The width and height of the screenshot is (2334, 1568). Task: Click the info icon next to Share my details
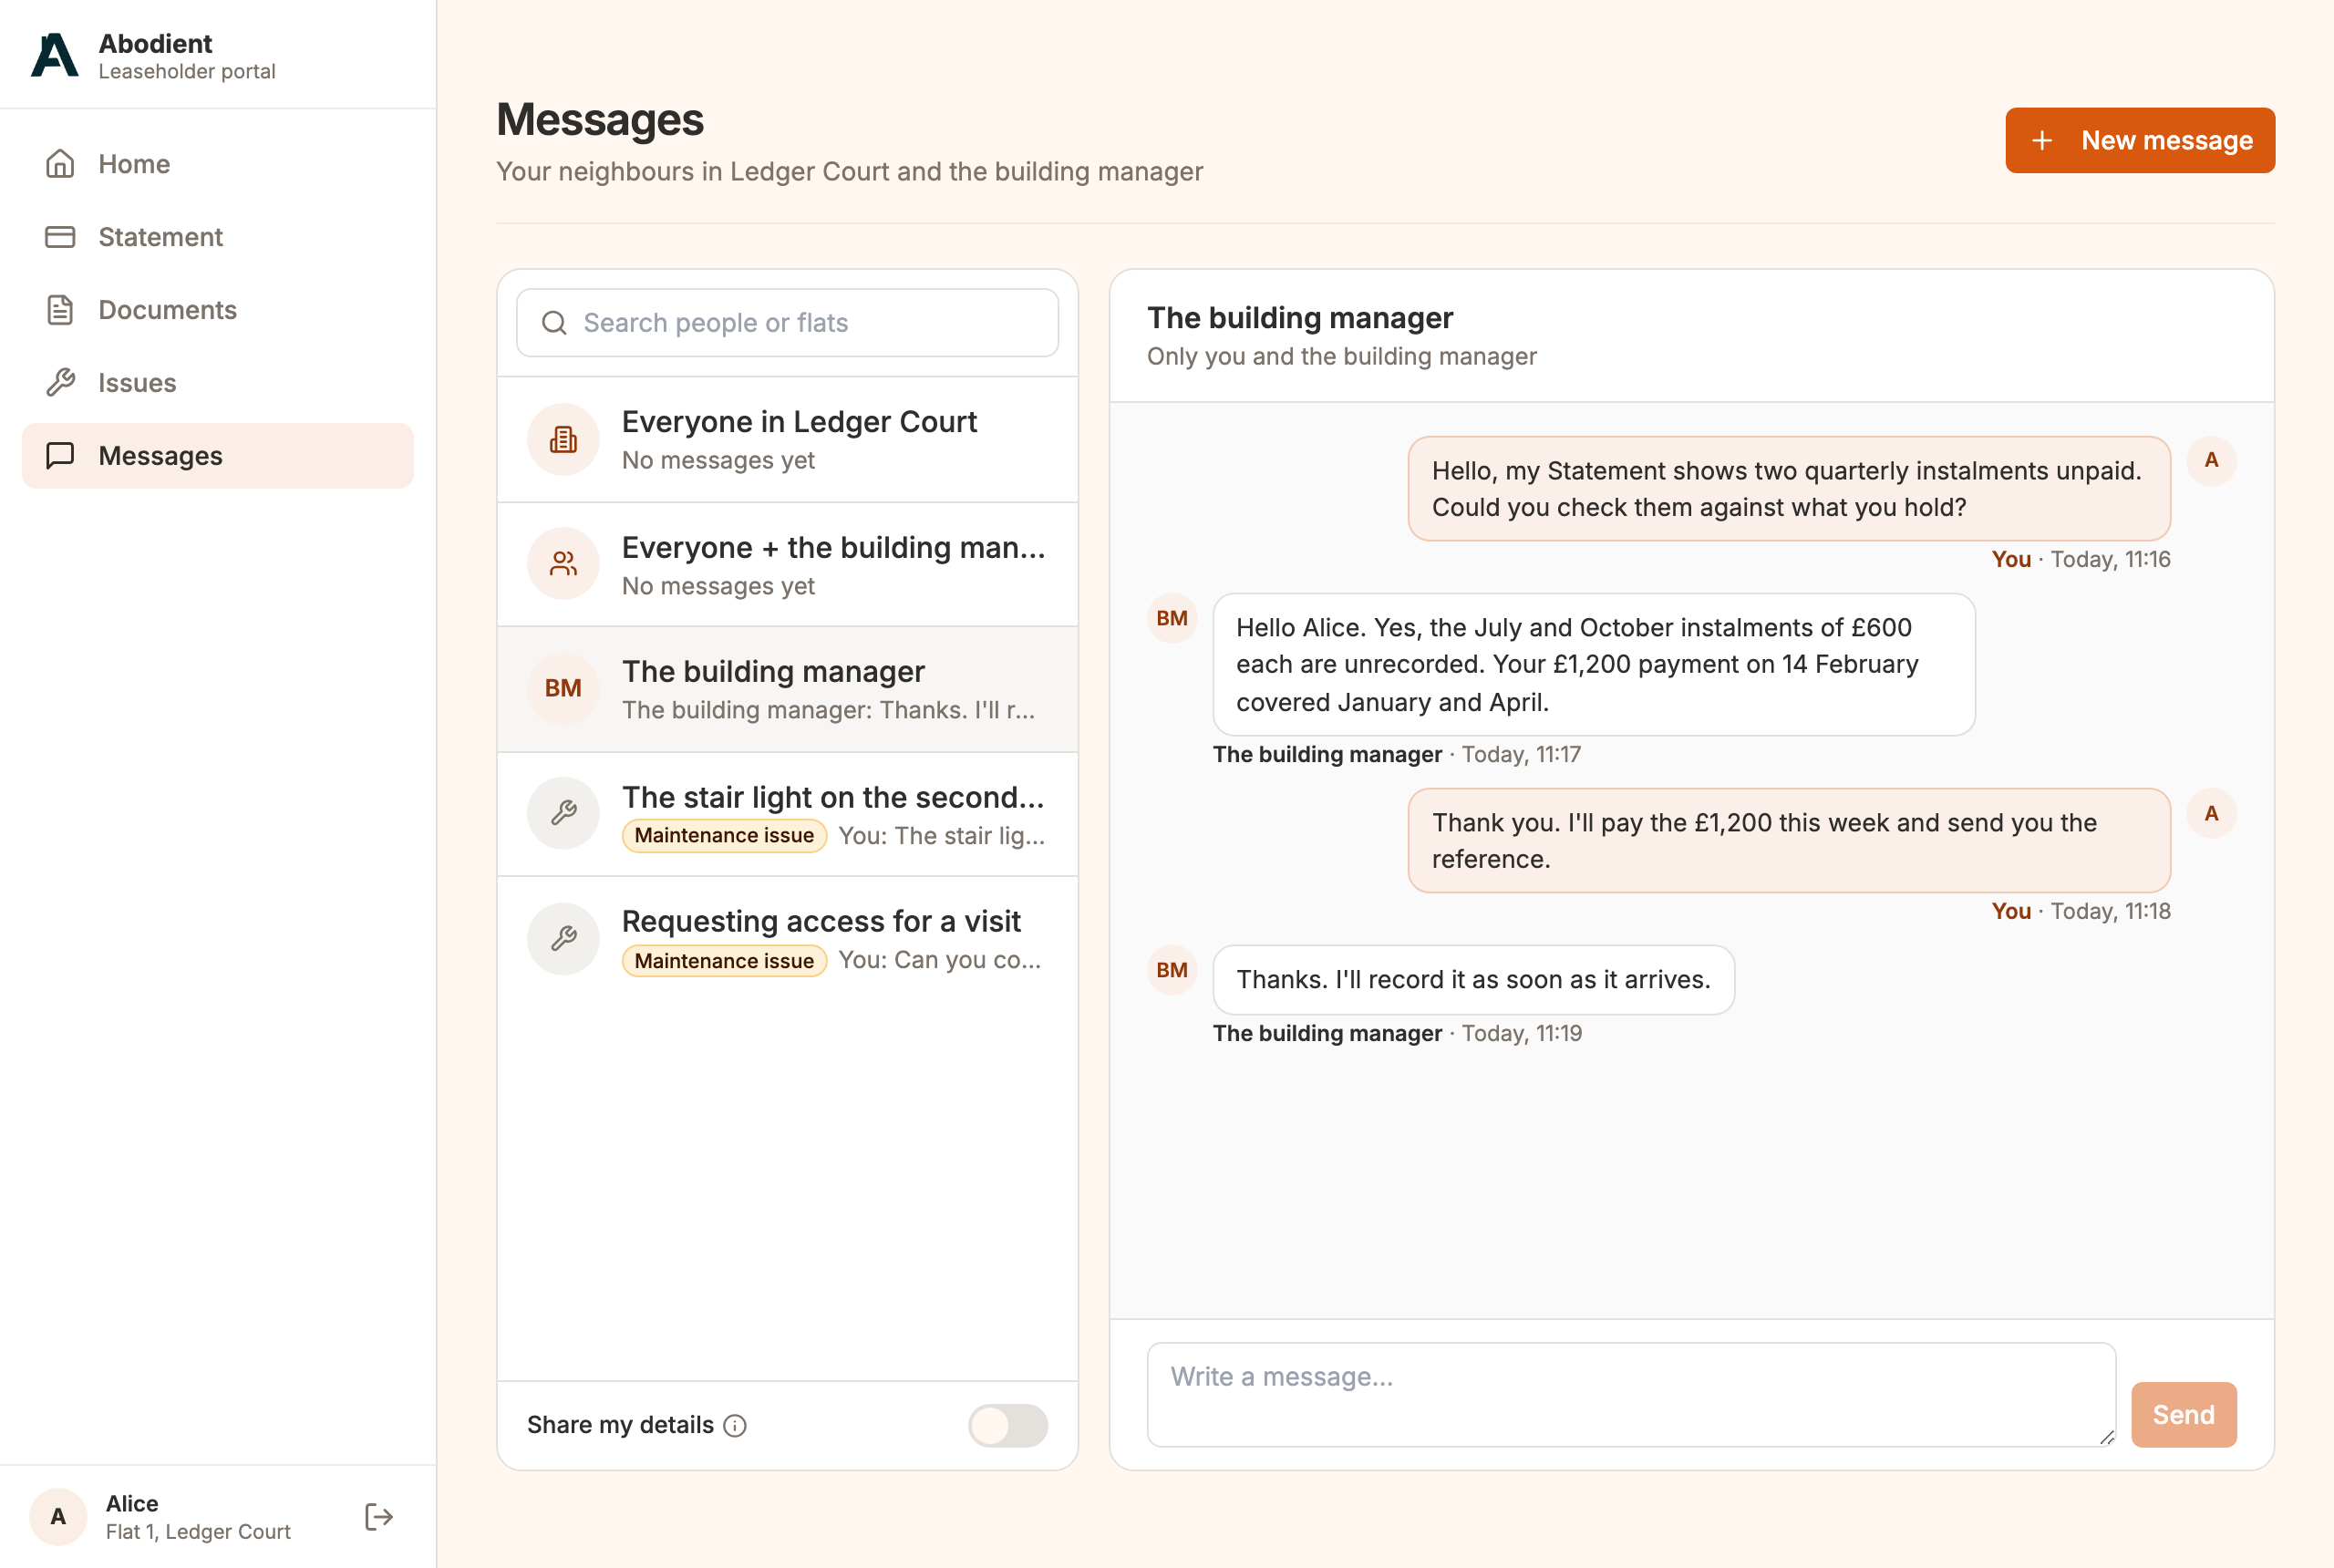[x=735, y=1425]
